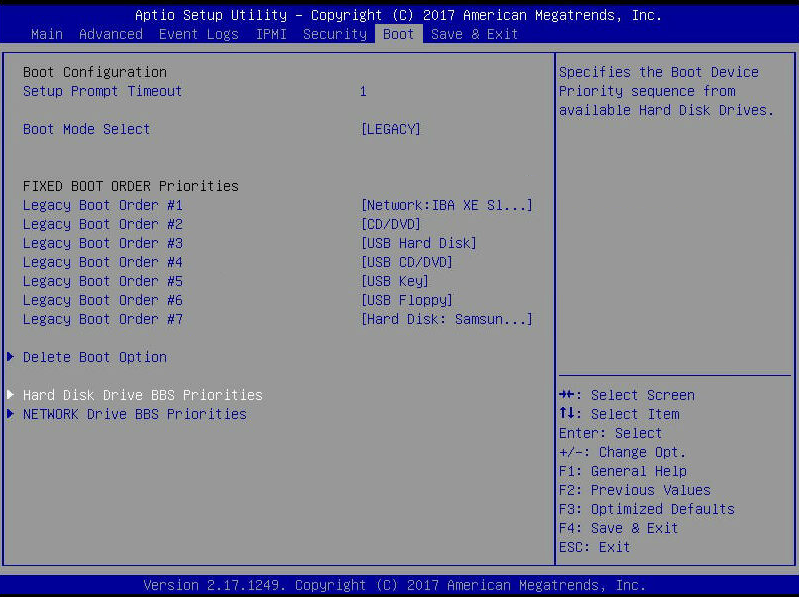Click the Boot Configuration heading

coord(95,72)
